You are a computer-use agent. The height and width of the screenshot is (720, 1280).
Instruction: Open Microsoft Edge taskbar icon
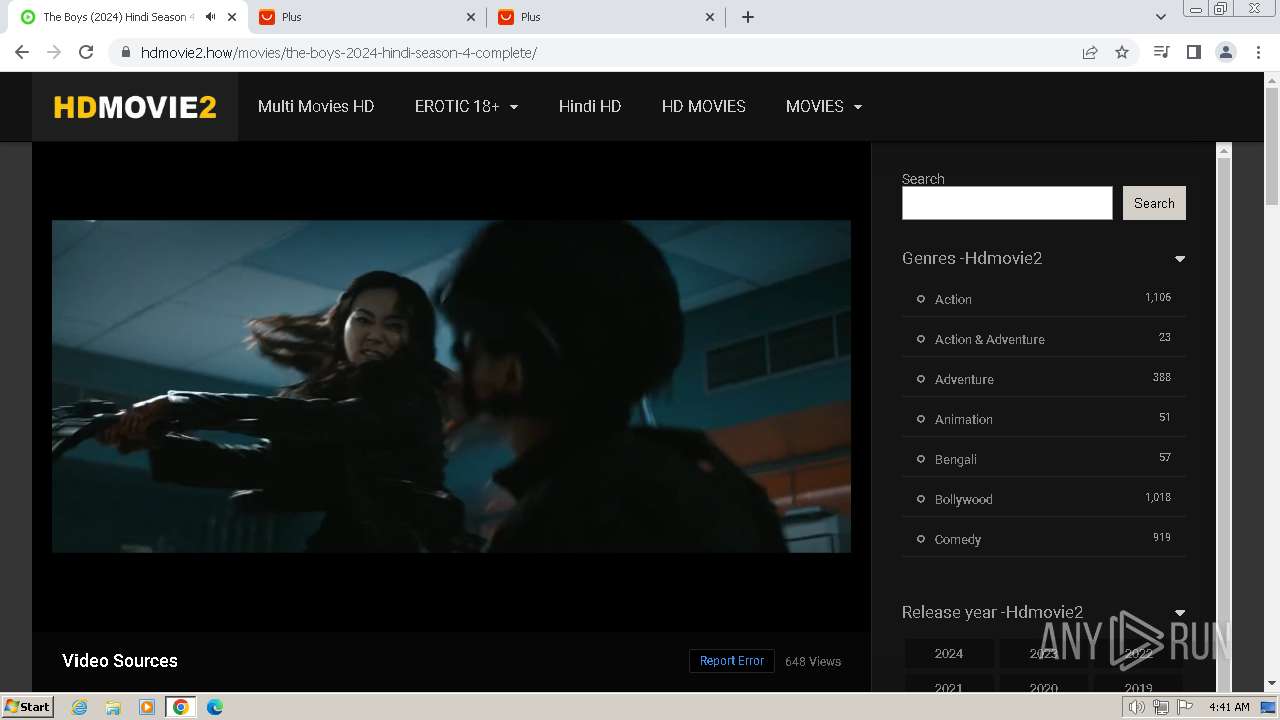coord(215,707)
